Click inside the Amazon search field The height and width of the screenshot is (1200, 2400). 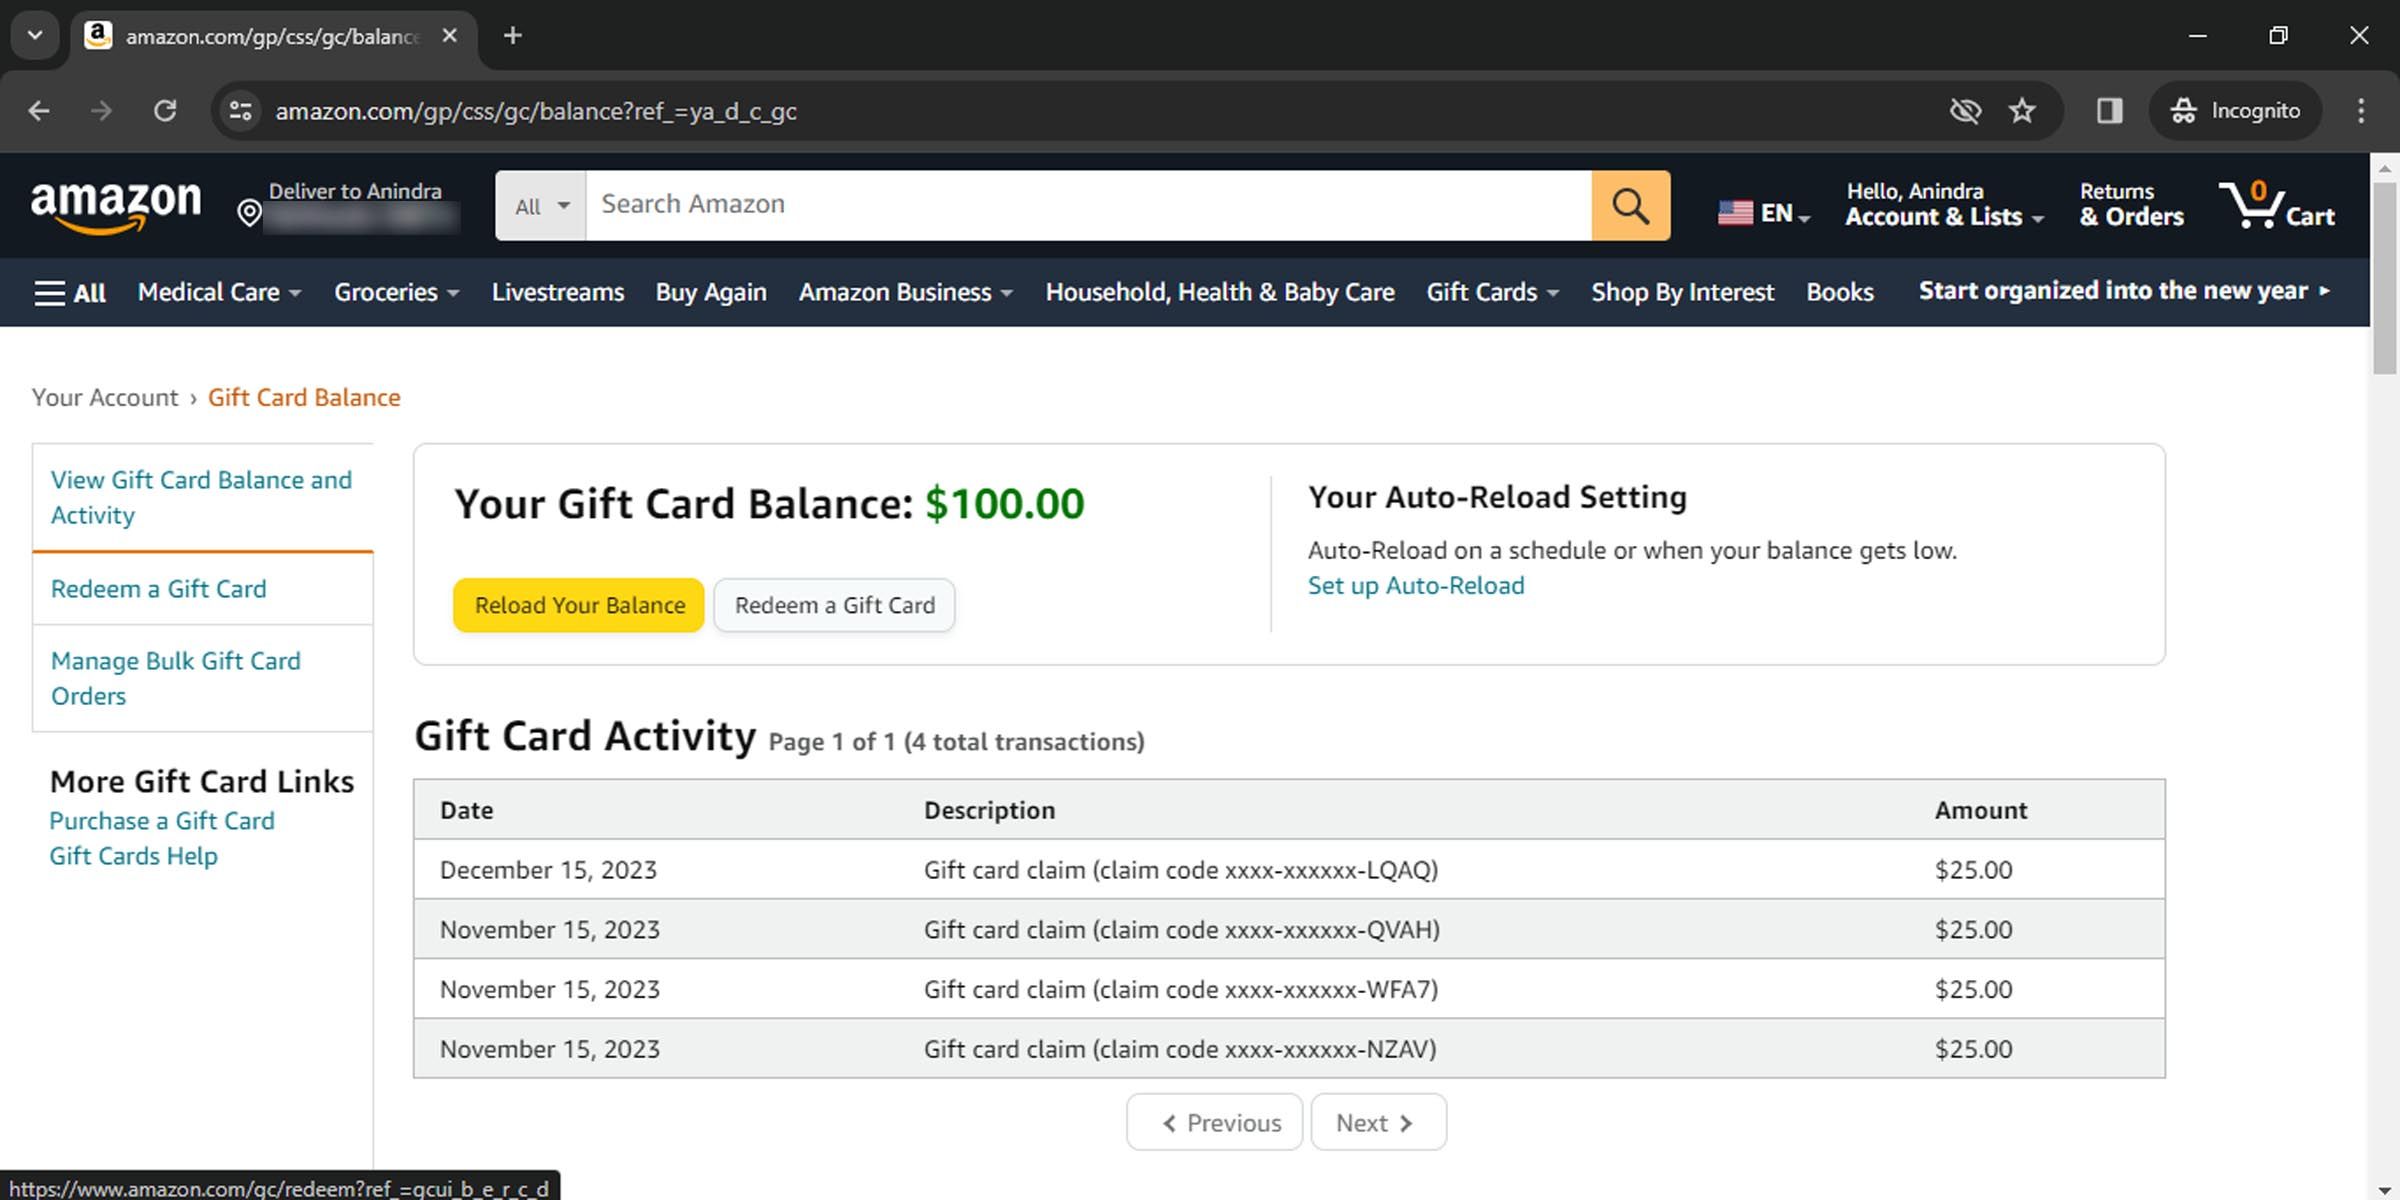coord(1000,205)
